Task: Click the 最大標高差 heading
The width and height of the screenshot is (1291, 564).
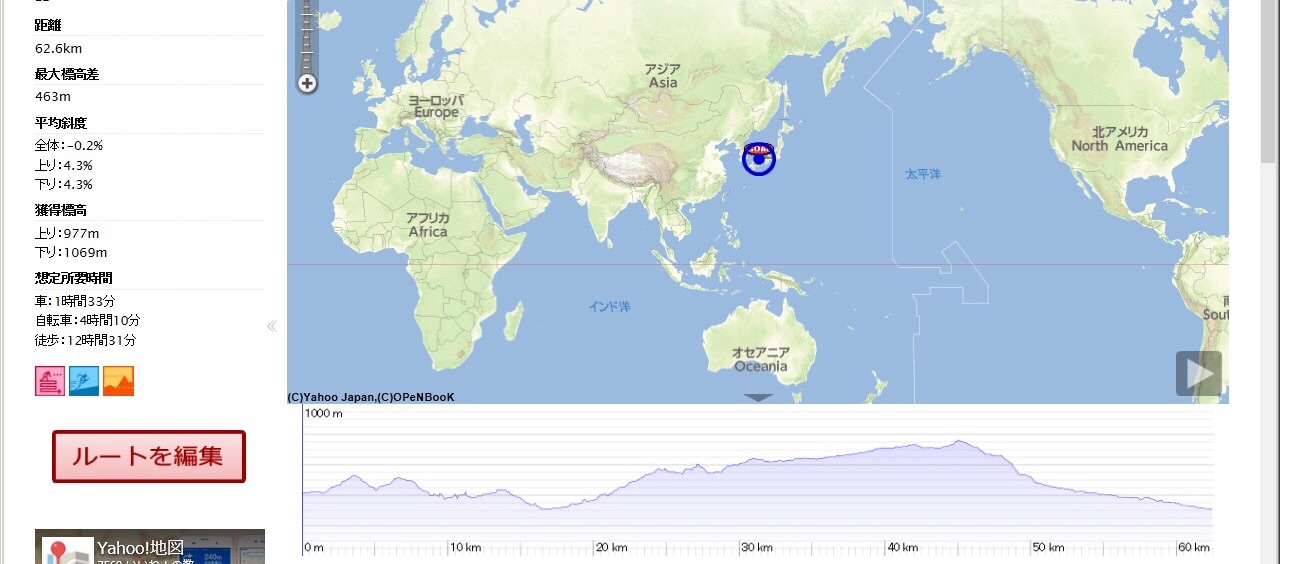Action: 66,74
